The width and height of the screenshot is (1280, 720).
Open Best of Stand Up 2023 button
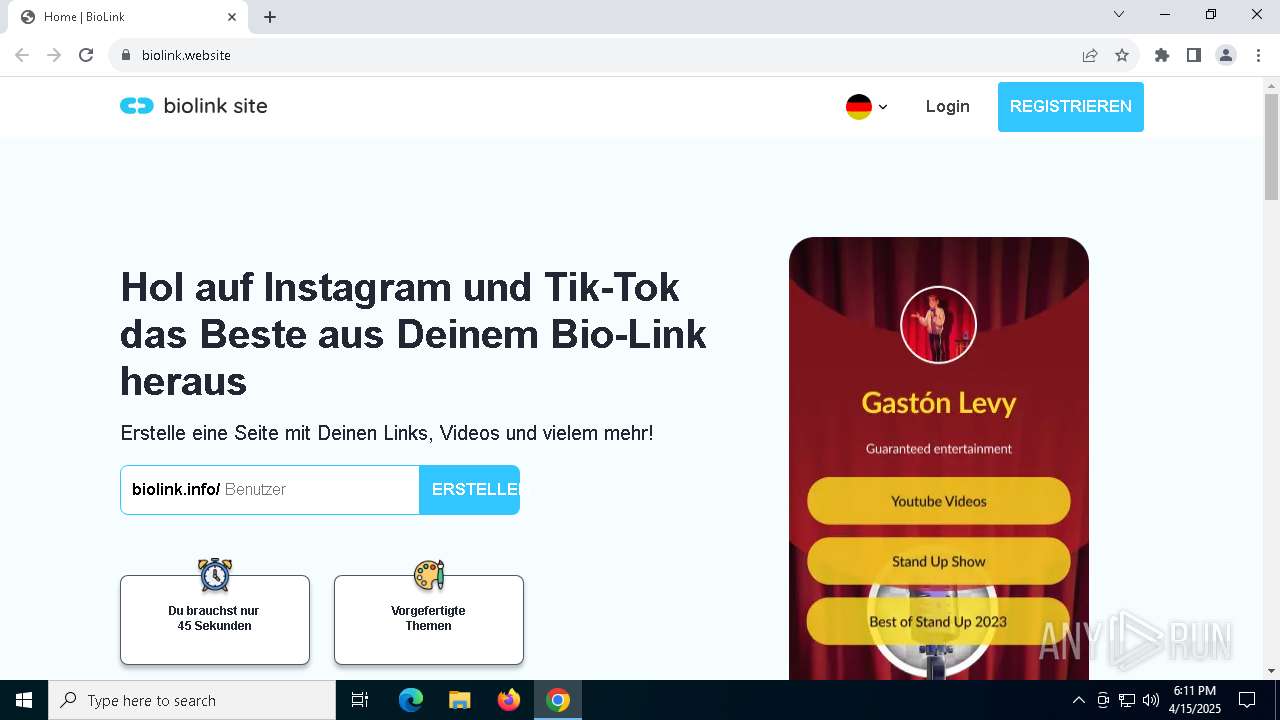(x=938, y=621)
